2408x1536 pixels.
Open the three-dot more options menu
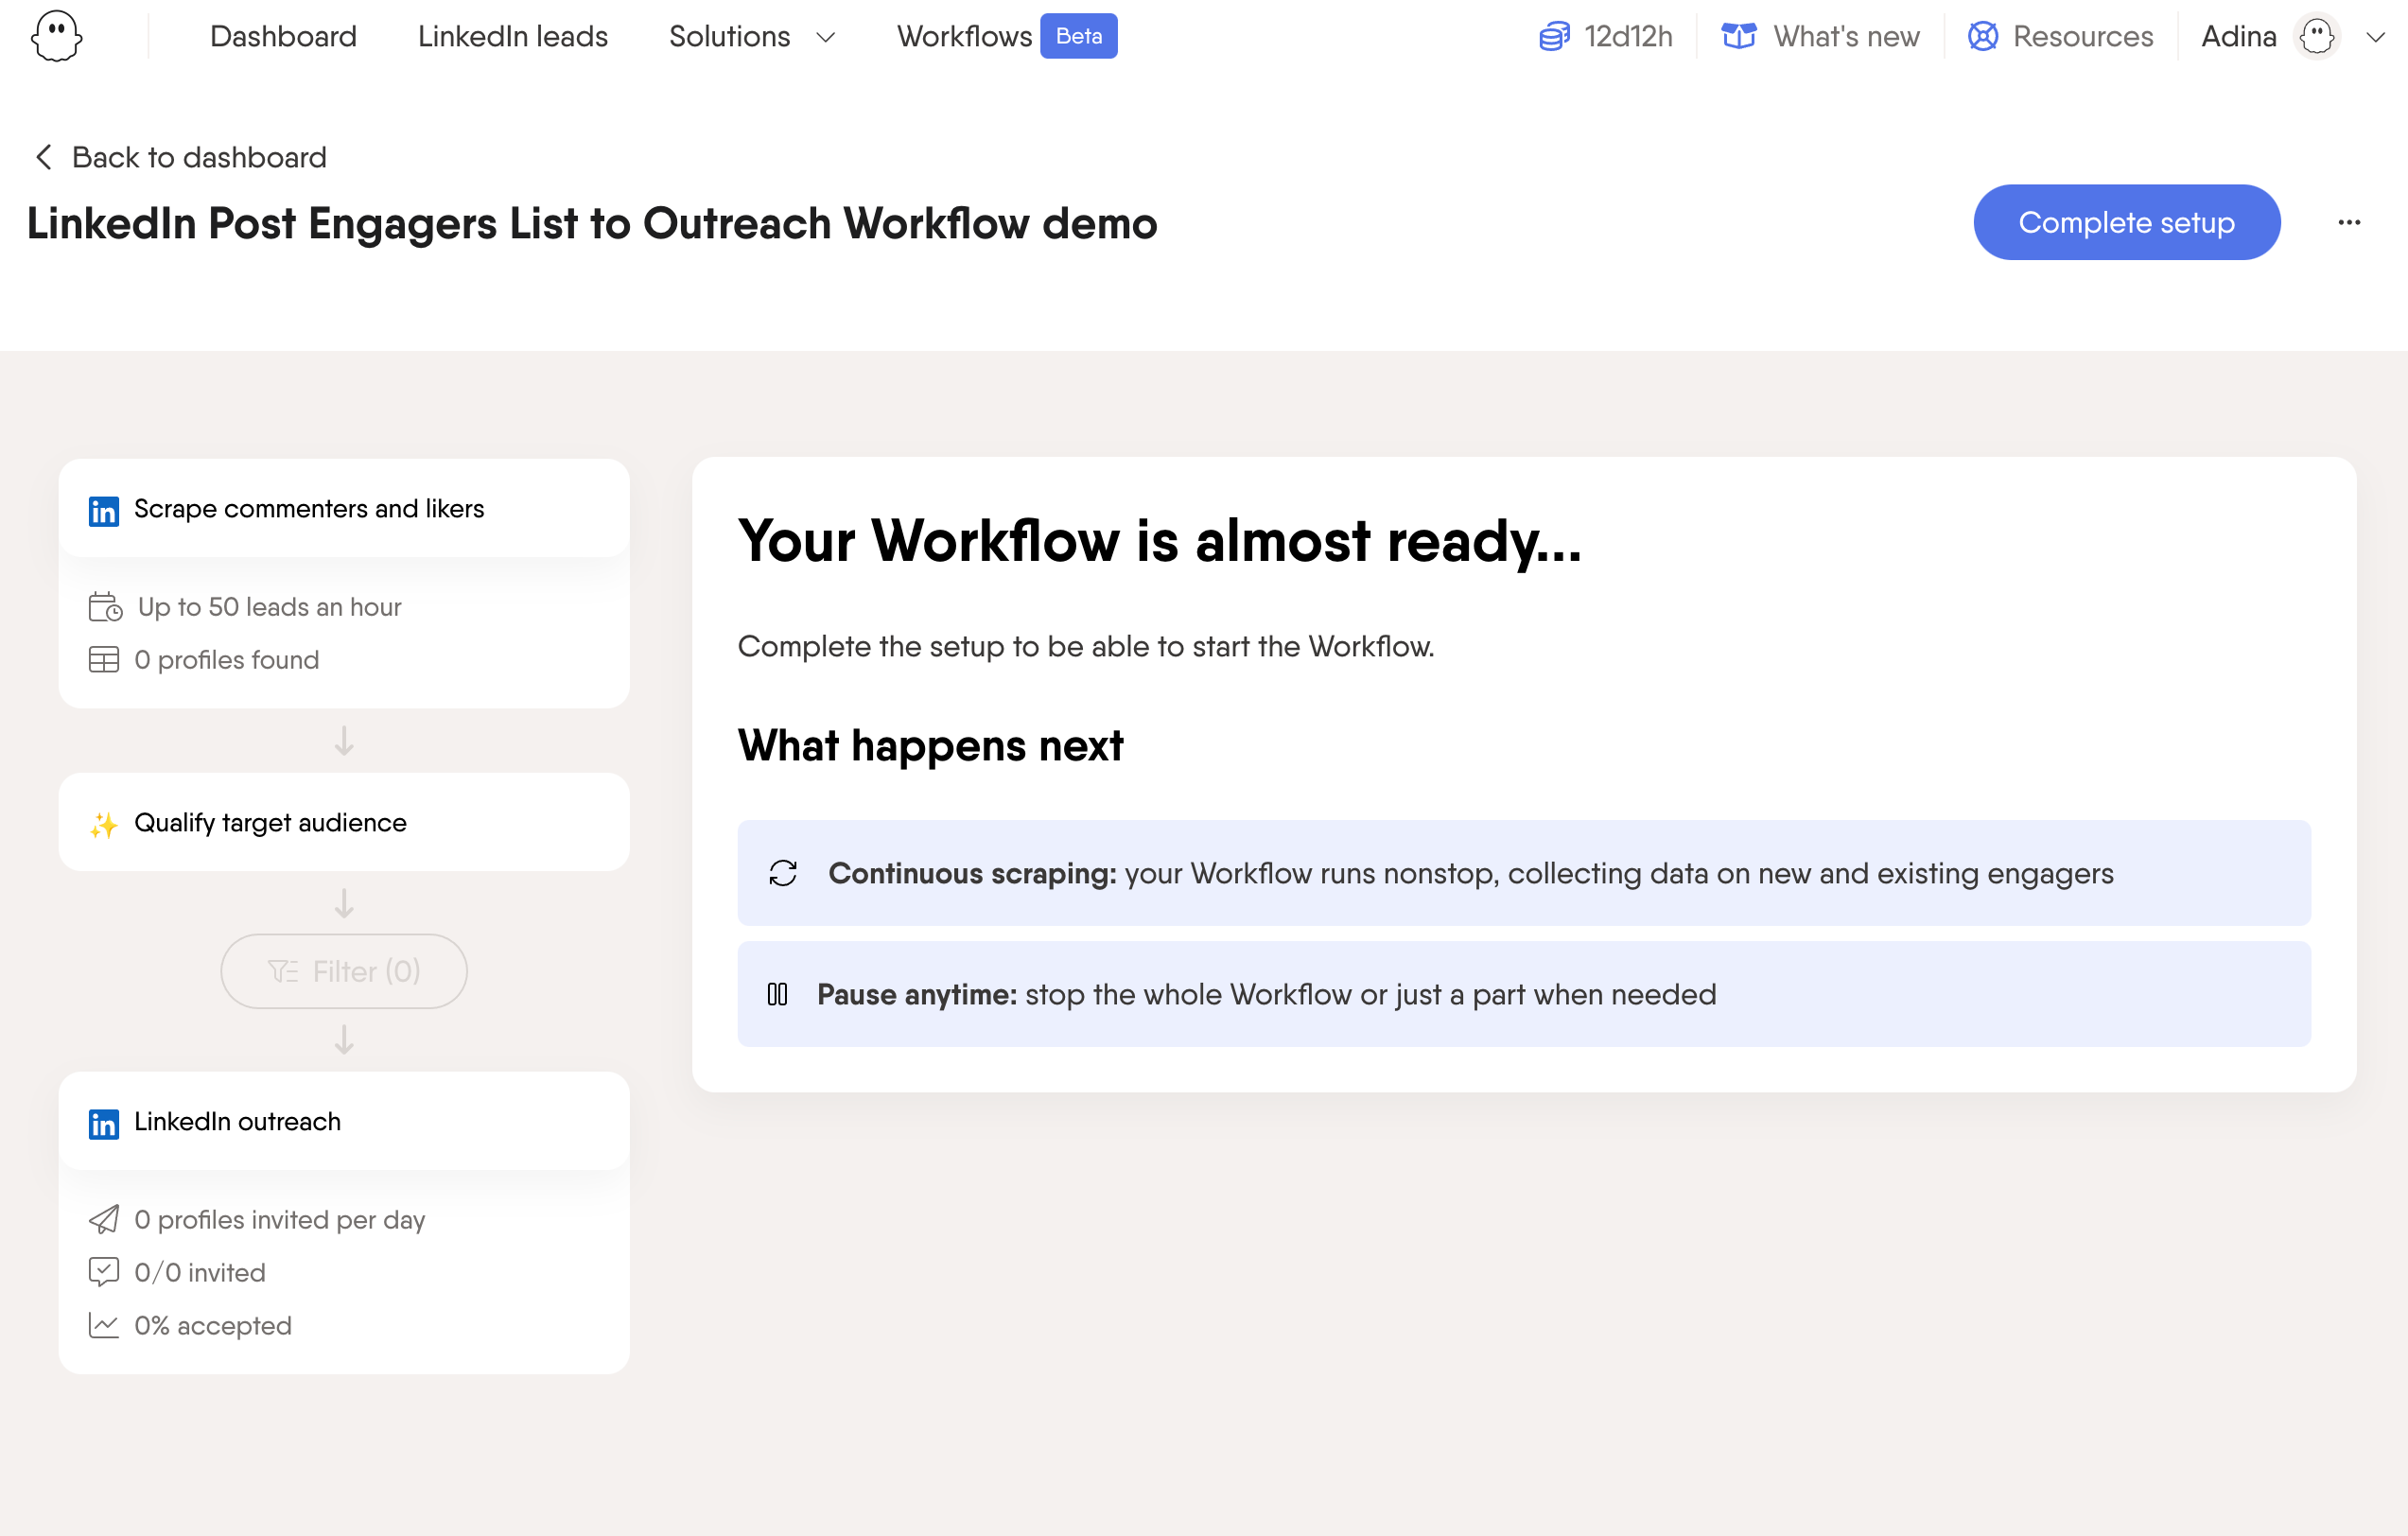point(2349,222)
